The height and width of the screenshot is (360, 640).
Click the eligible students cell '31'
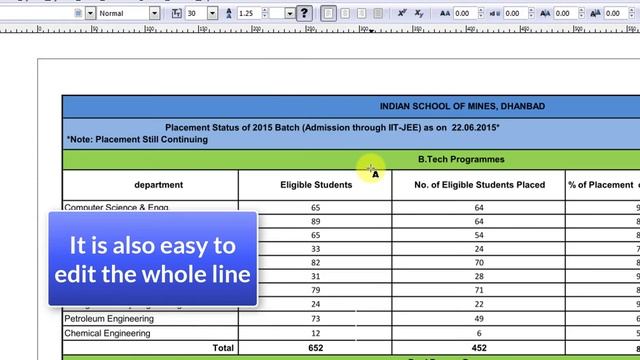tap(316, 277)
